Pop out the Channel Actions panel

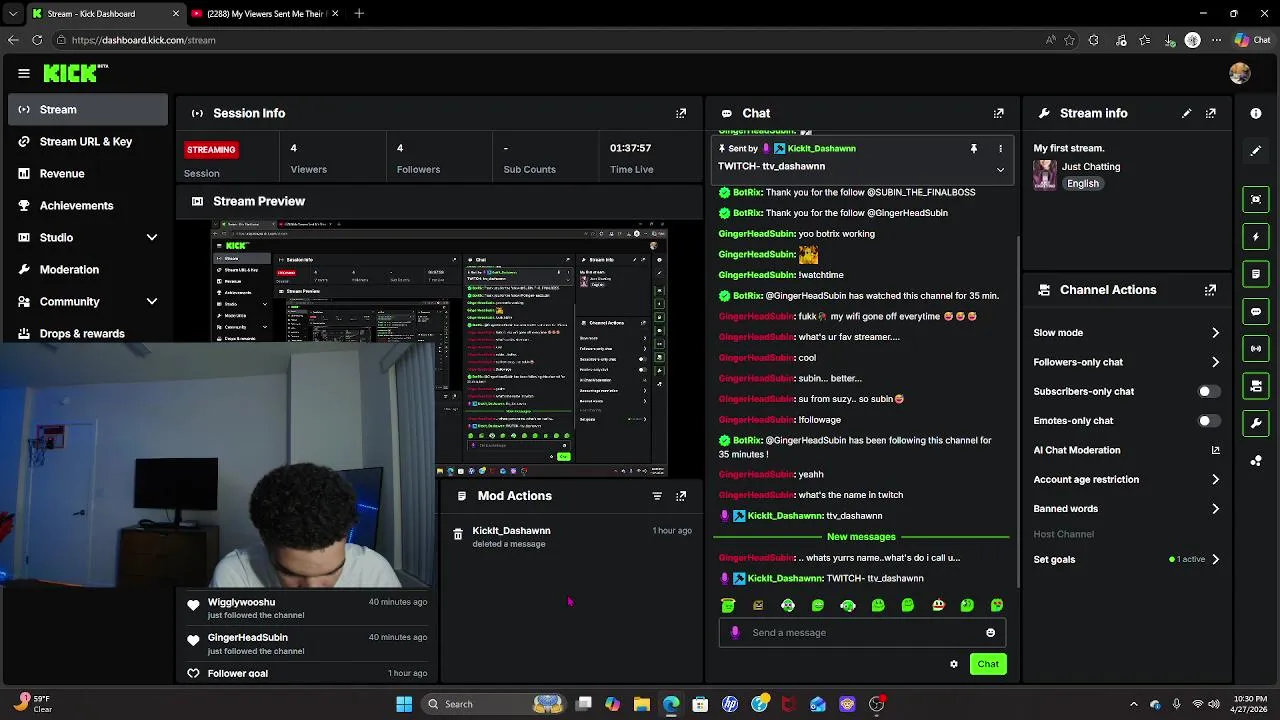coord(1210,290)
